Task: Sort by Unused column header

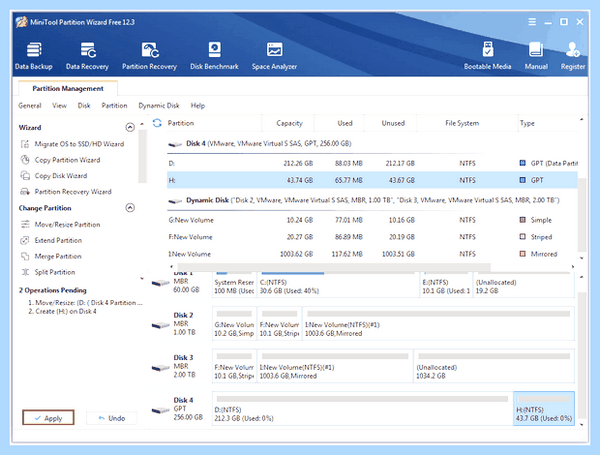Action: (x=393, y=123)
